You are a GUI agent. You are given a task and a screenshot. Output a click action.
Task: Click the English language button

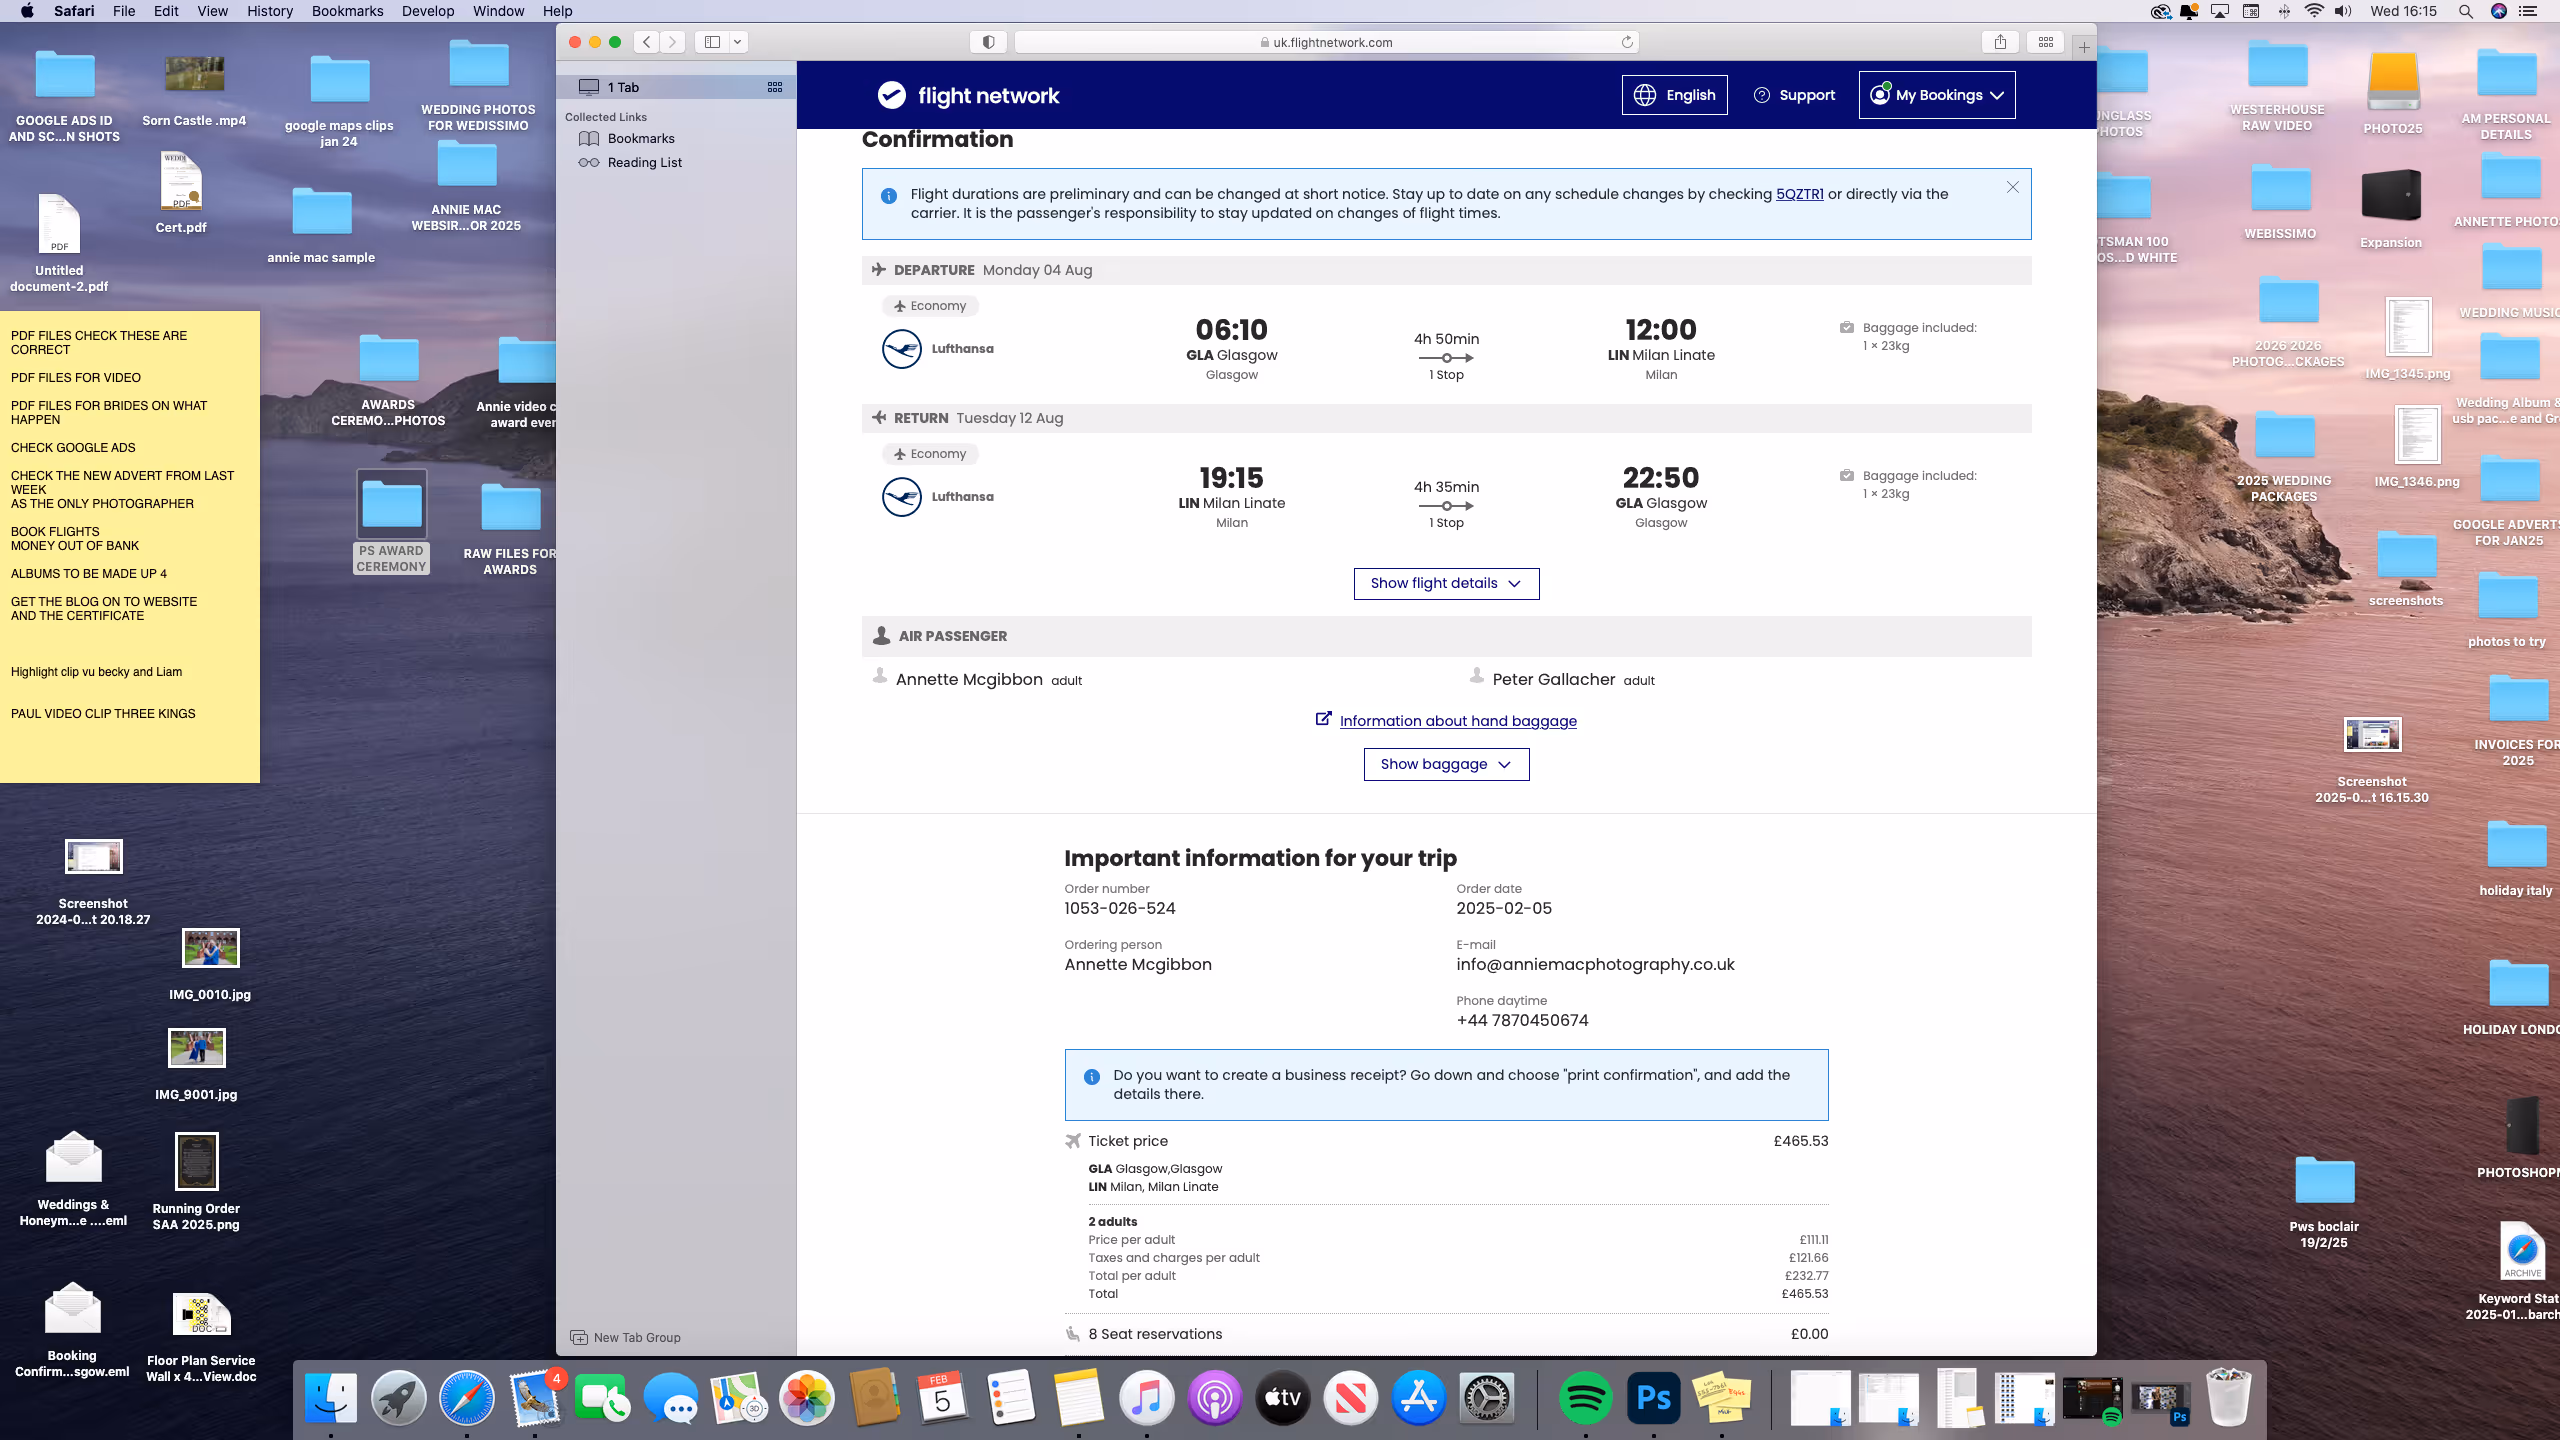[x=1674, y=95]
